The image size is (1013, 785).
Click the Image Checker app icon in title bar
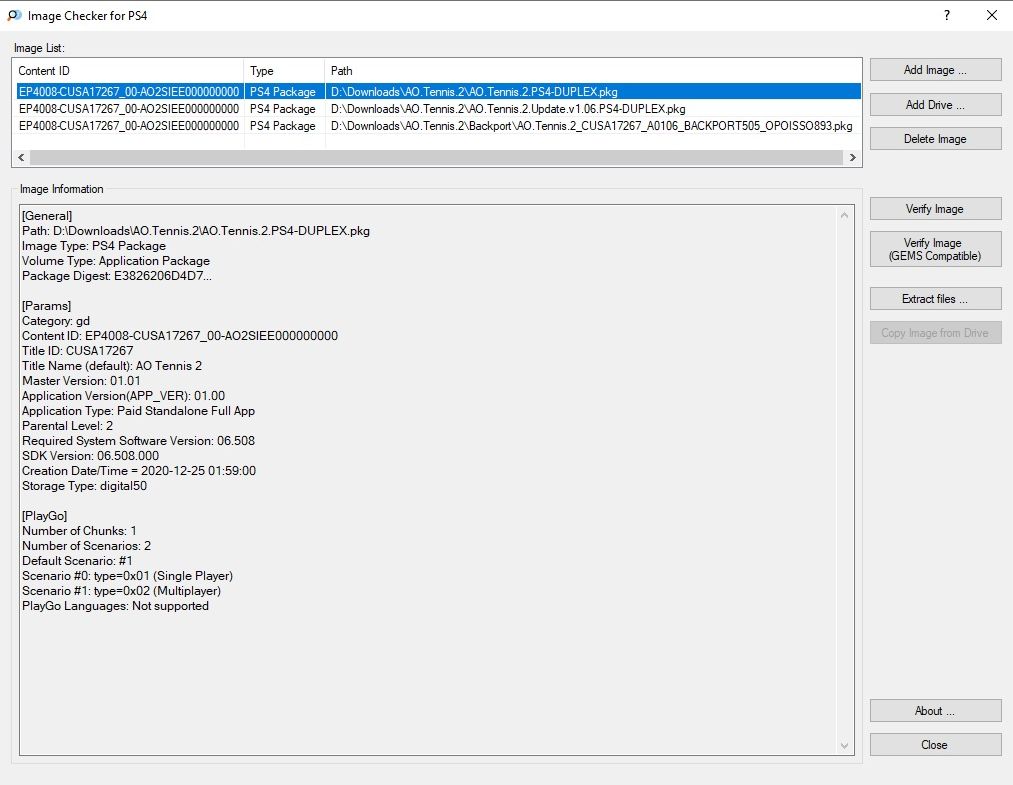(x=14, y=16)
